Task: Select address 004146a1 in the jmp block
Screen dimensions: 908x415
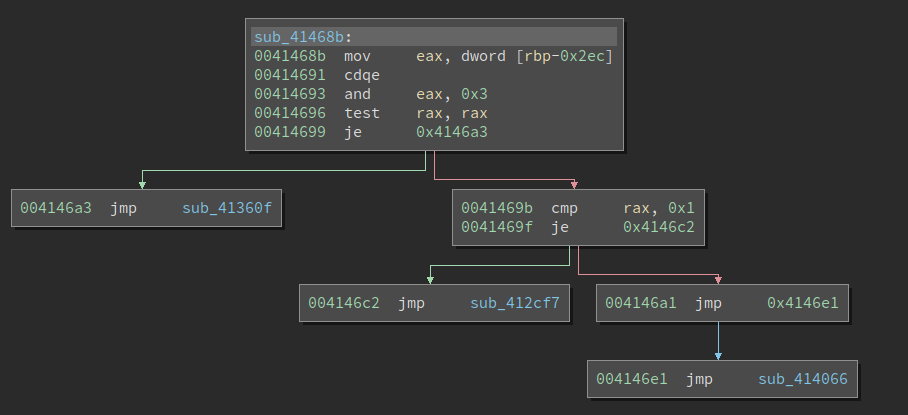Action: [x=640, y=303]
